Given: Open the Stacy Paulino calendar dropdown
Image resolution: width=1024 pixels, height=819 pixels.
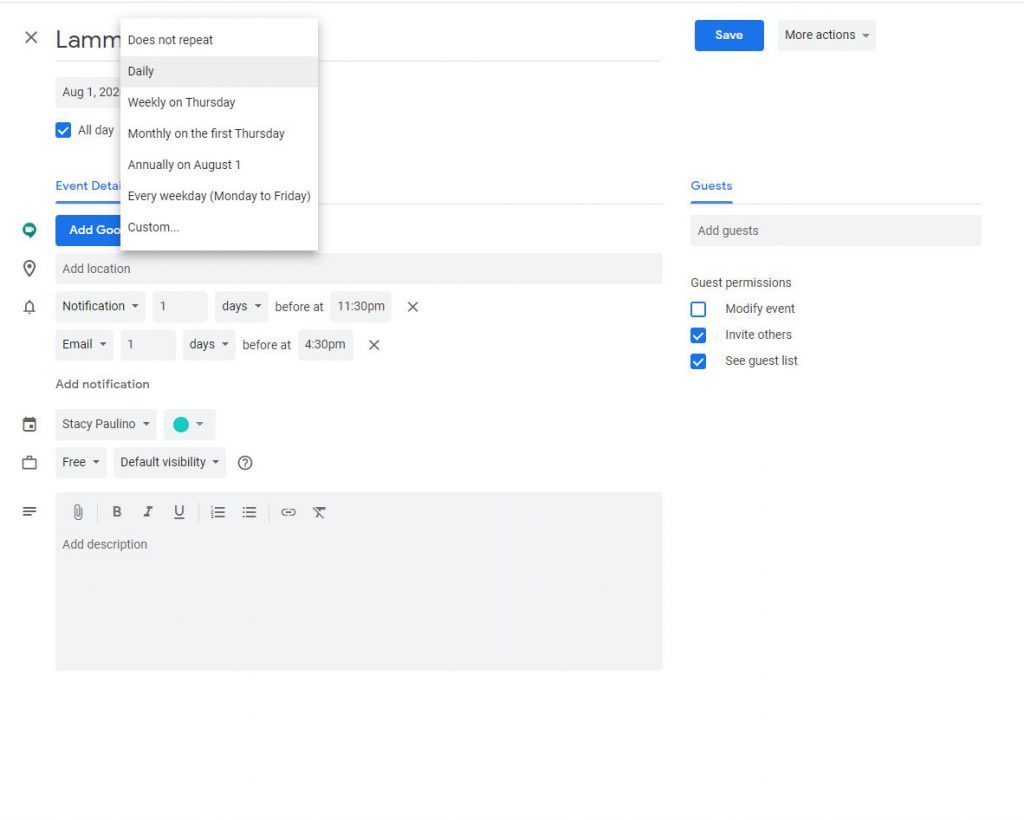Looking at the screenshot, I should pos(106,424).
